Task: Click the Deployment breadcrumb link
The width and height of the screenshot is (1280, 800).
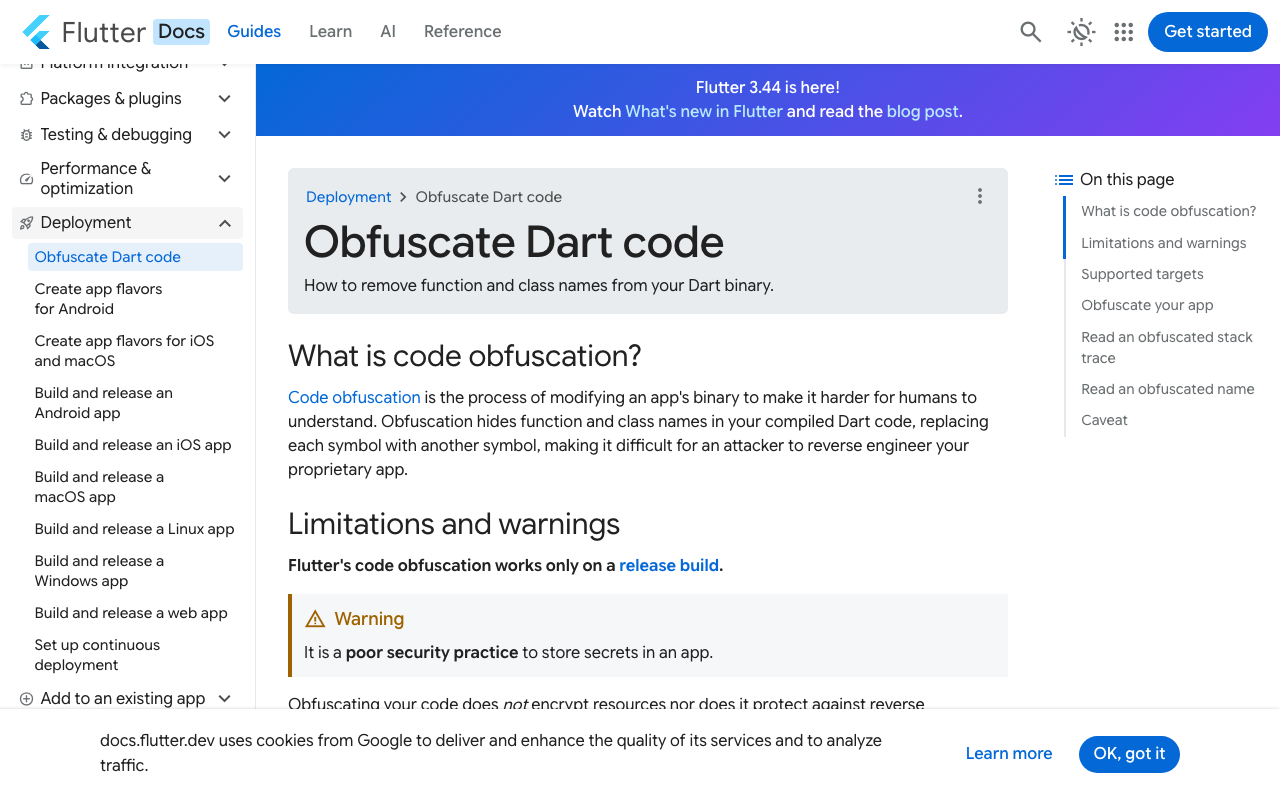Action: pos(349,197)
